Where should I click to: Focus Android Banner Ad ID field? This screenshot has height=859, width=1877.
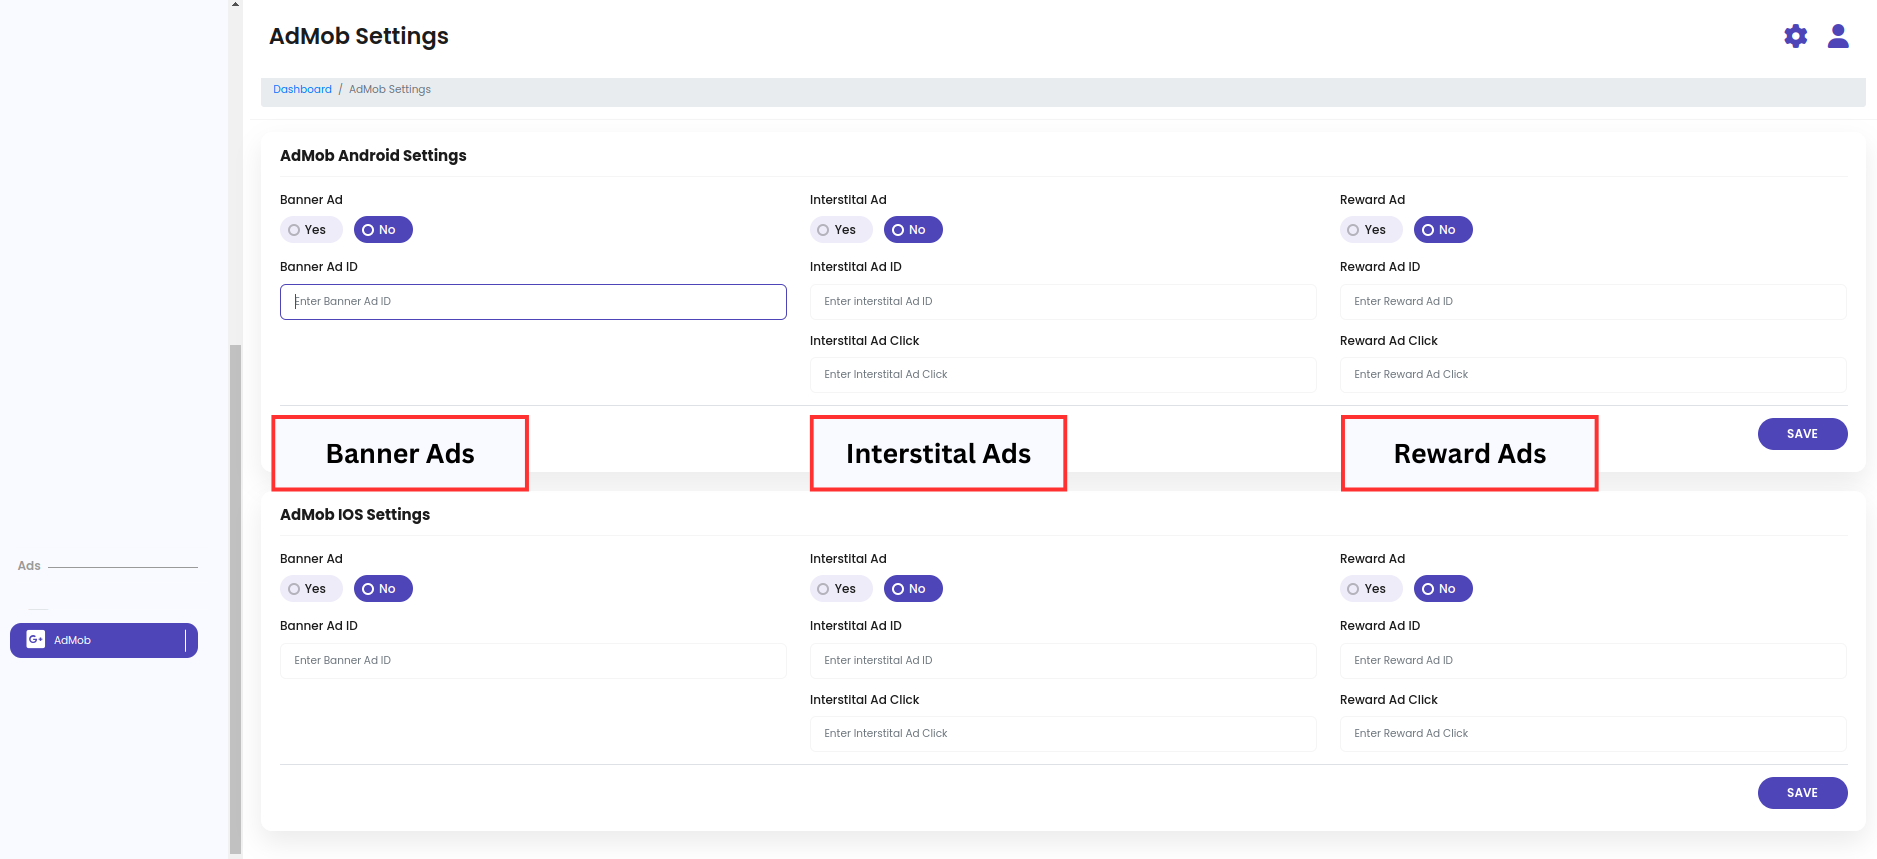pos(533,302)
